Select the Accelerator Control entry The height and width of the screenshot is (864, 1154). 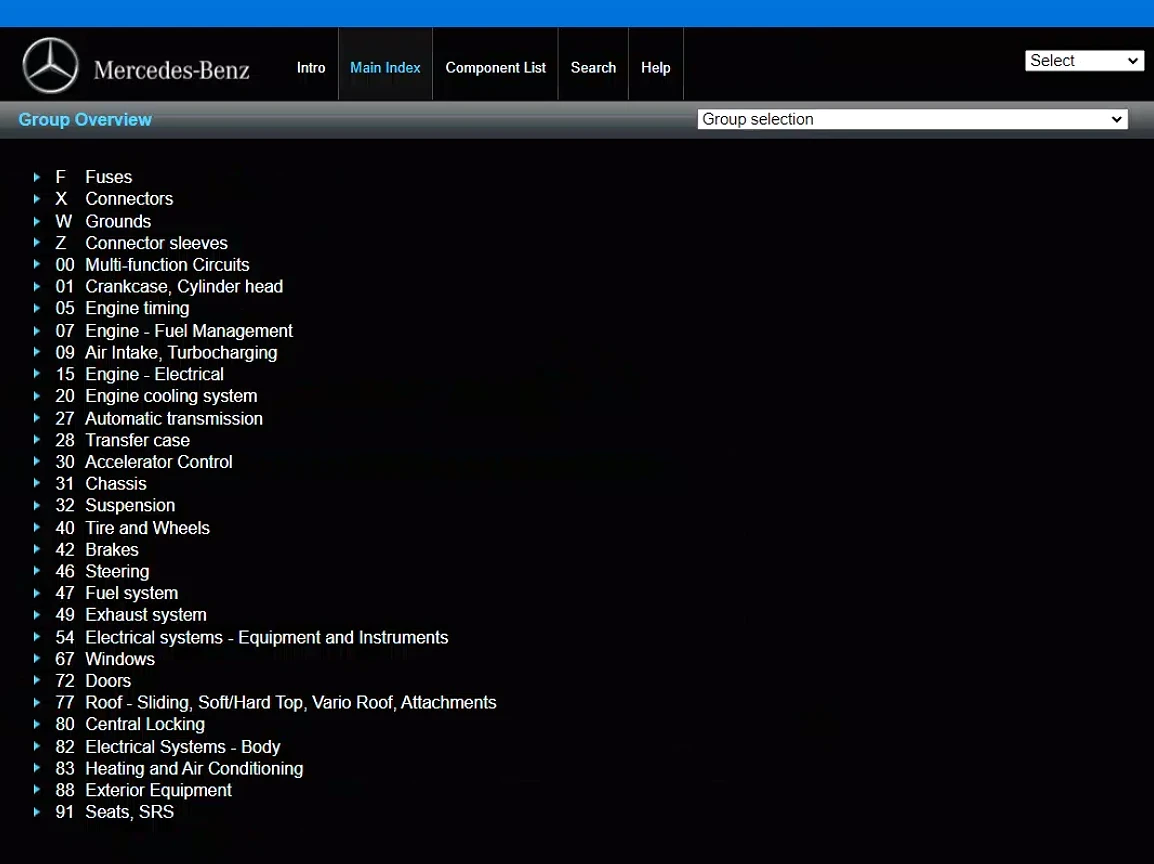158,461
